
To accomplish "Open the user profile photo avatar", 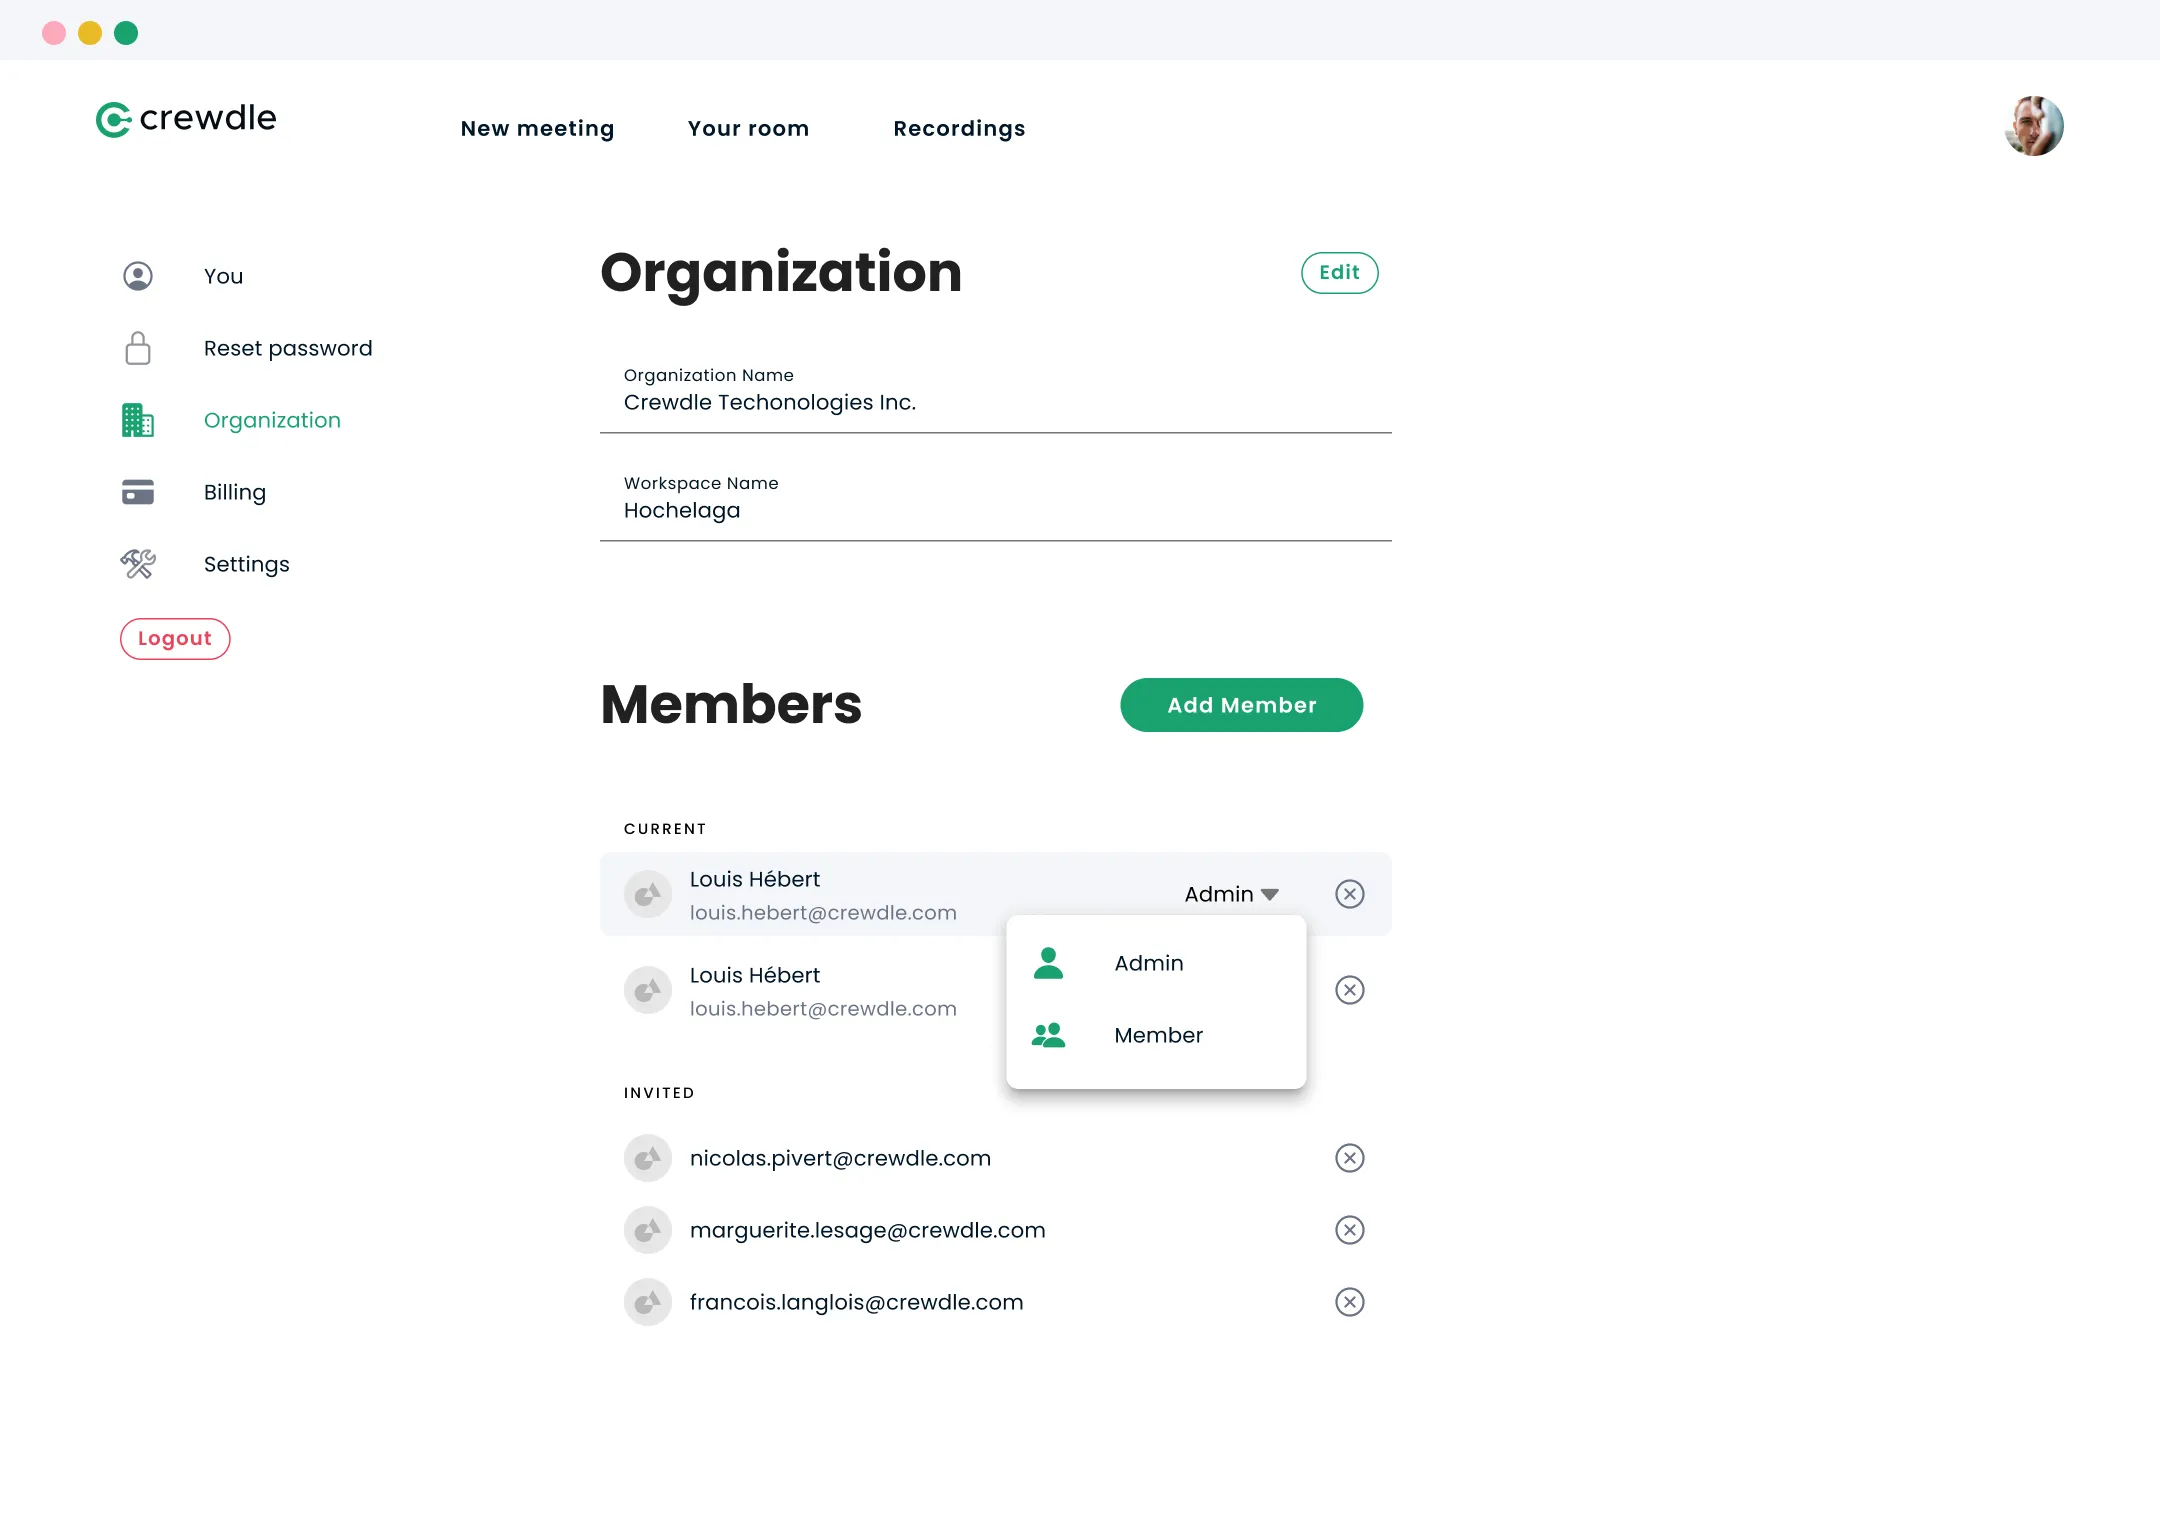I will pos(2033,126).
